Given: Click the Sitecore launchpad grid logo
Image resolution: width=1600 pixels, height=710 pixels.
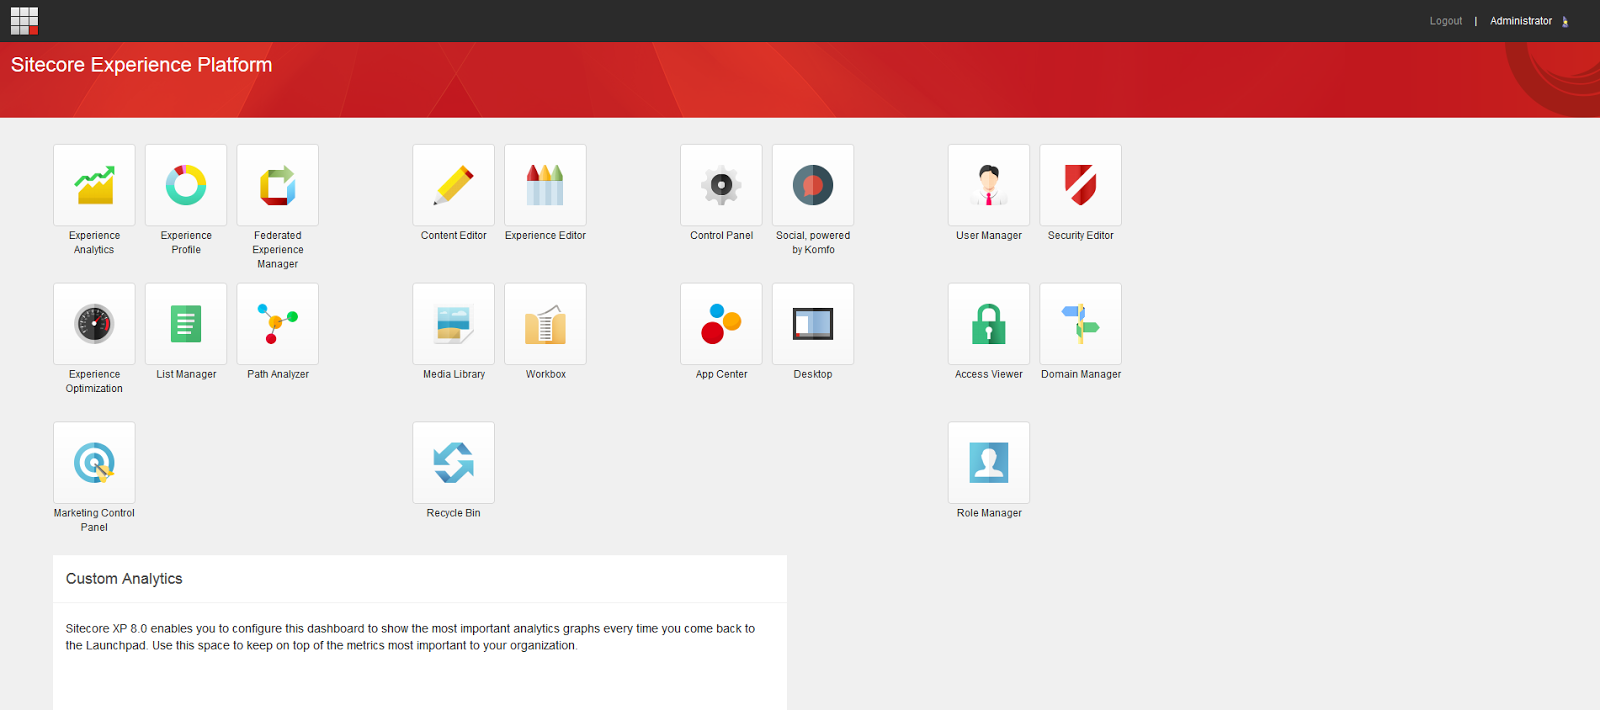Looking at the screenshot, I should 24,21.
